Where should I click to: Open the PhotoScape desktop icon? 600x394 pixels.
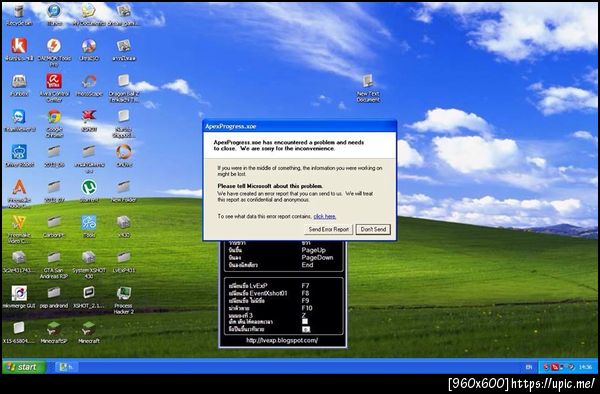click(89, 85)
